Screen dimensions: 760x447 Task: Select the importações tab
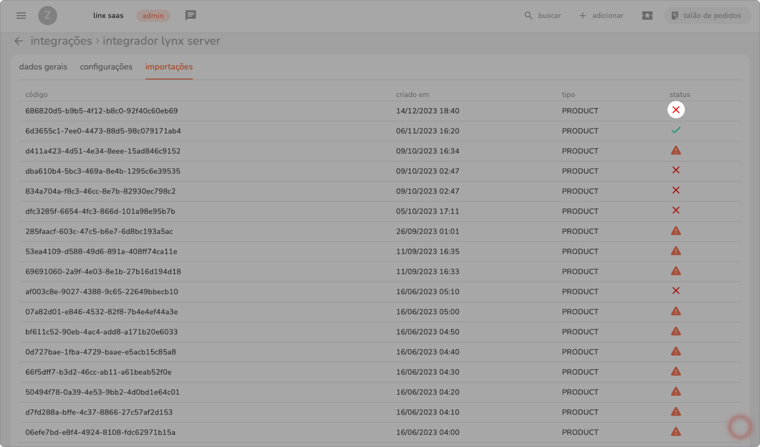(169, 67)
